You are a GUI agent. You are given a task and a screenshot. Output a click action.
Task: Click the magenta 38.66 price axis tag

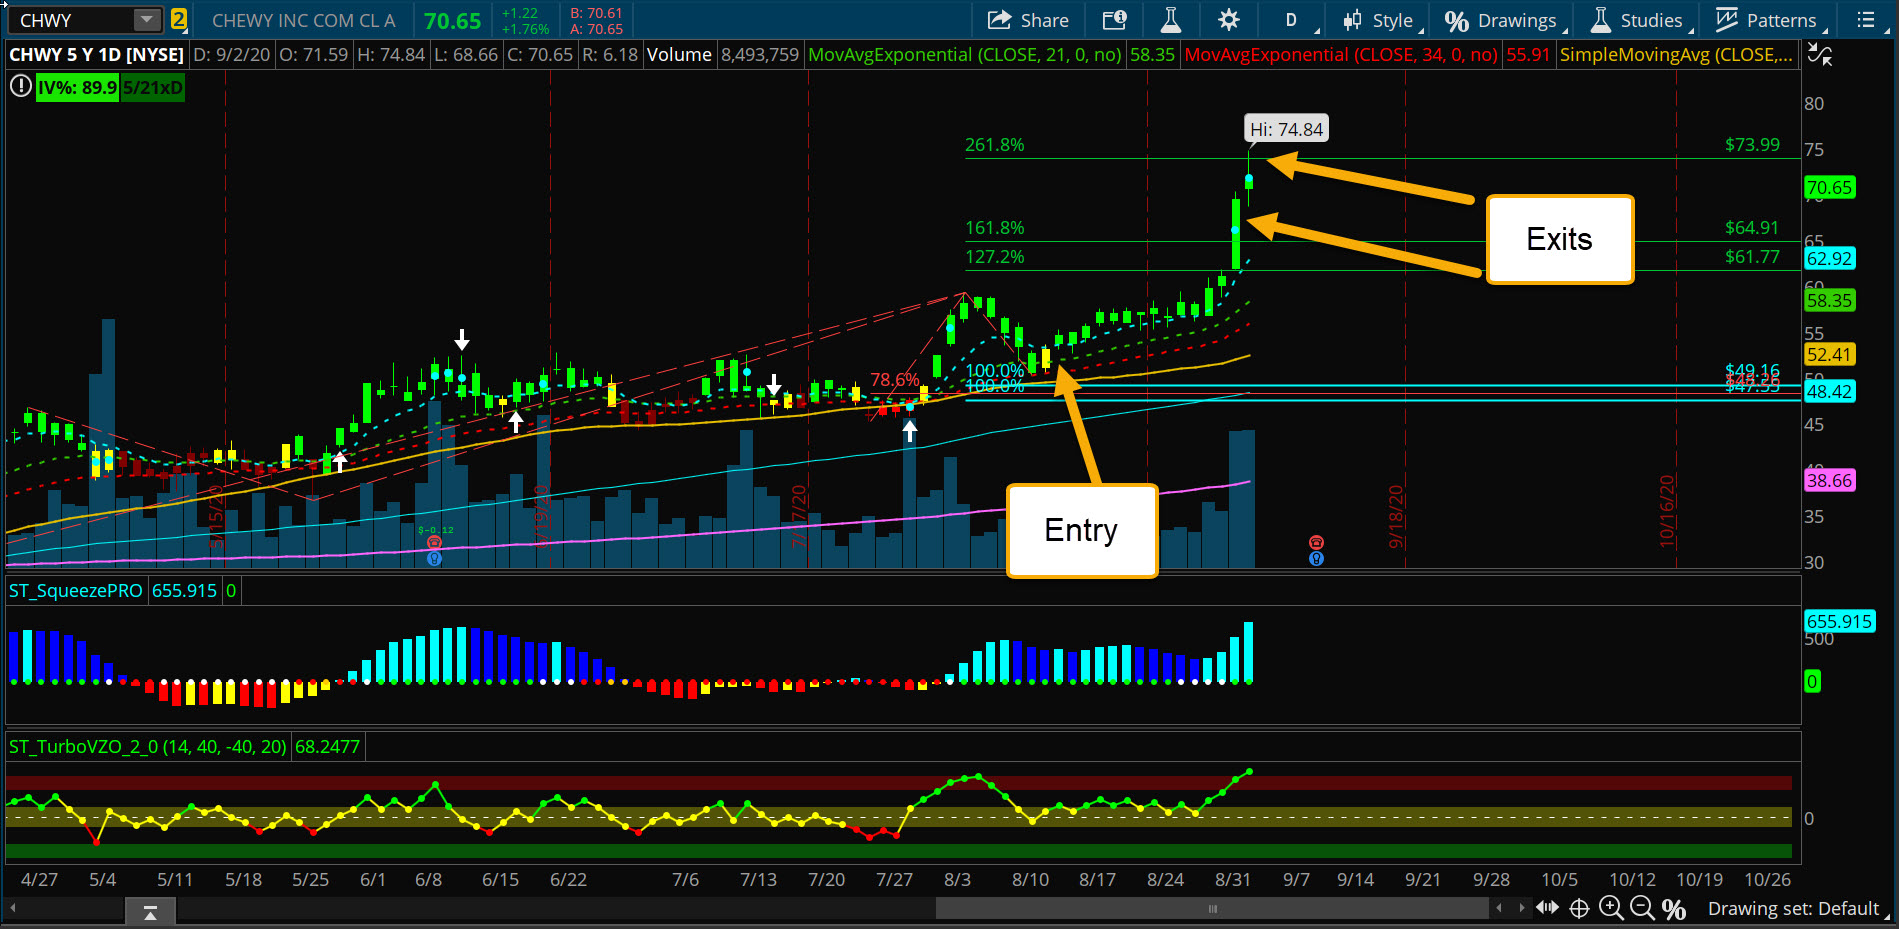pos(1829,481)
